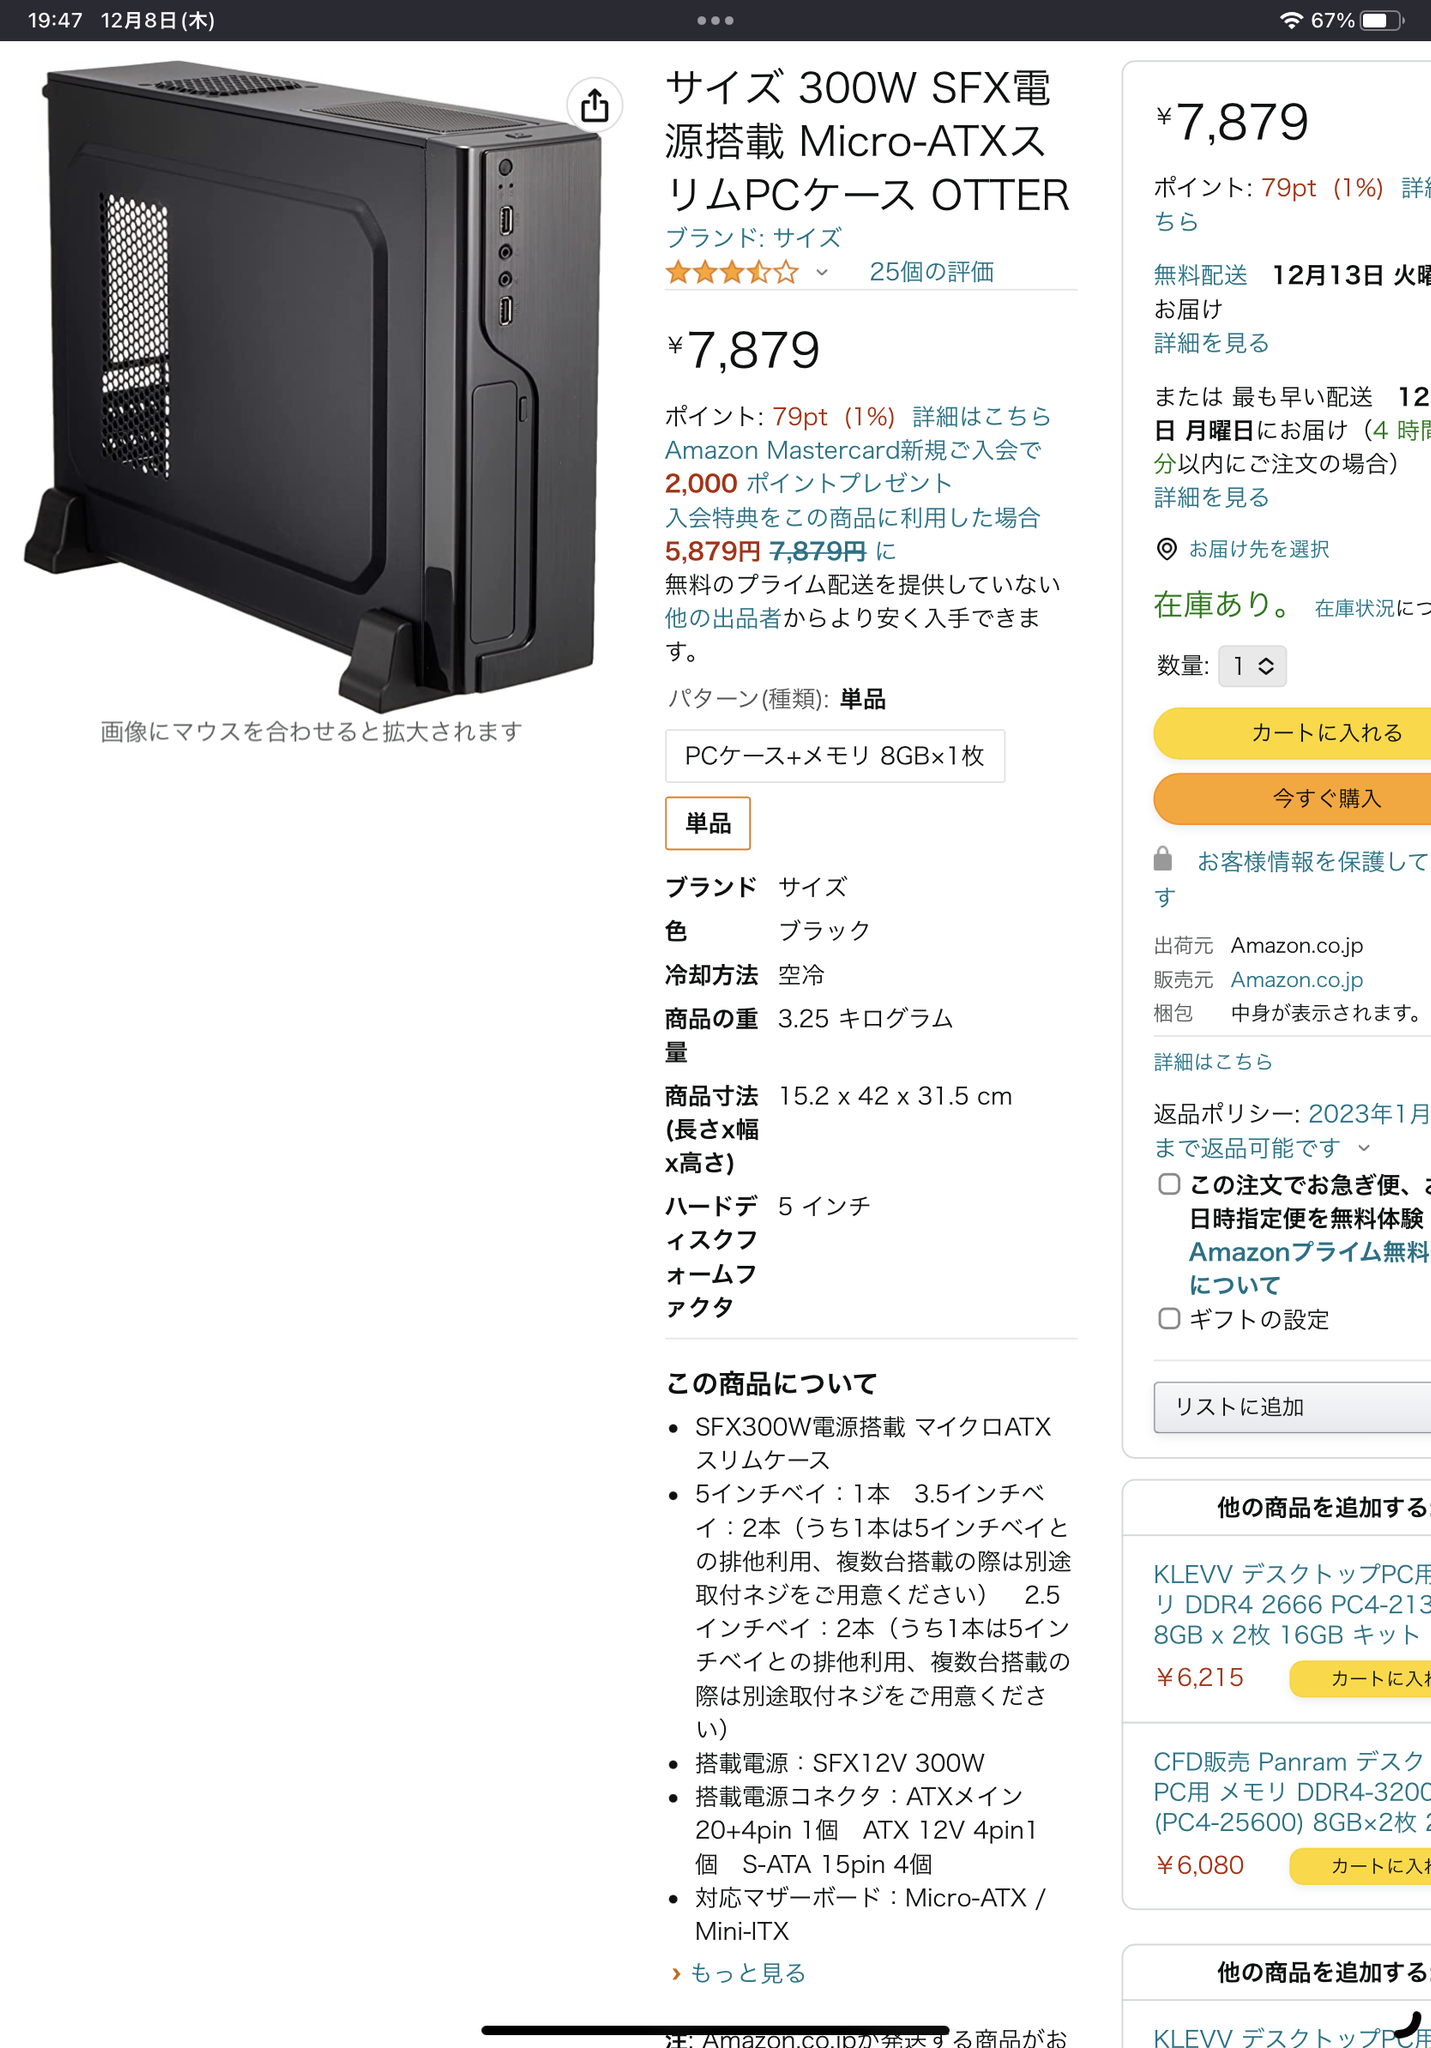Add item with カートに入れる button
The image size is (1431, 2048).
[1292, 733]
